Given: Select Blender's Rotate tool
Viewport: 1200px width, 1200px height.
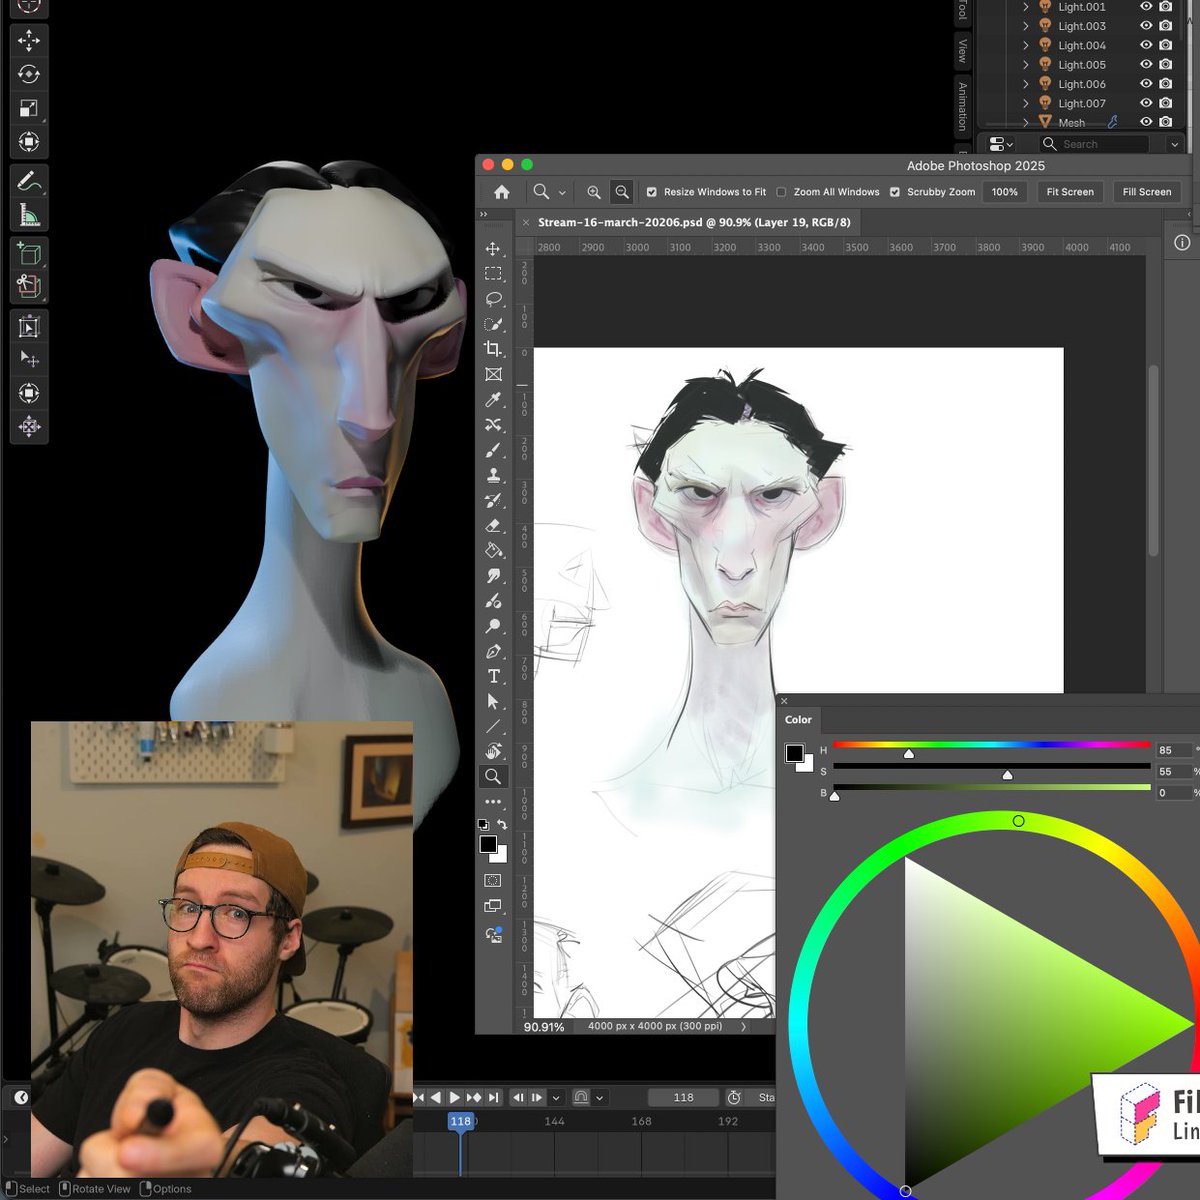Looking at the screenshot, I should coord(29,74).
